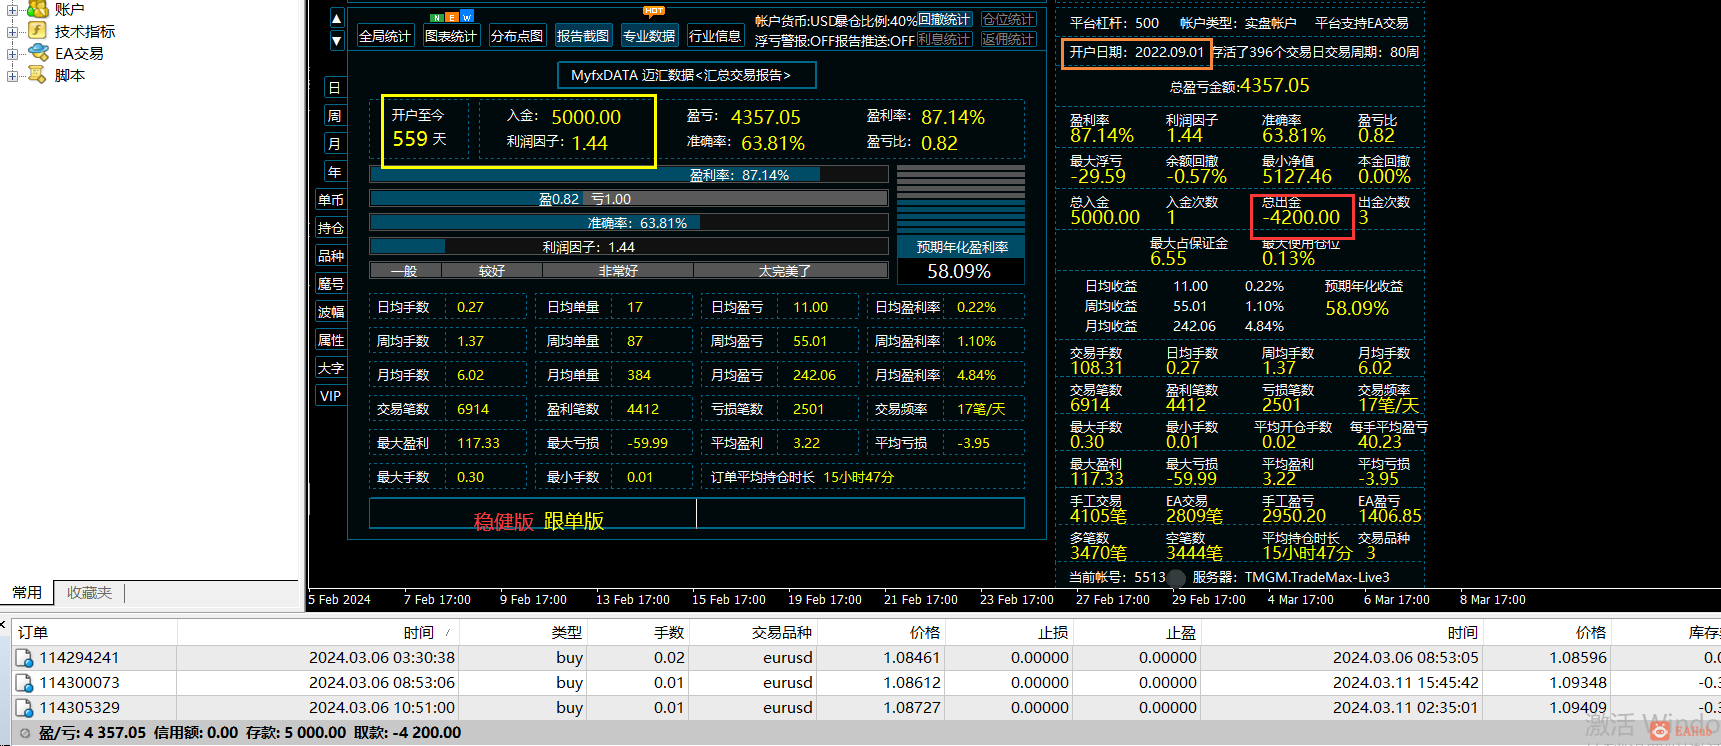Expand the 技术指标 tree node
This screenshot has width=1721, height=746.
[13, 31]
